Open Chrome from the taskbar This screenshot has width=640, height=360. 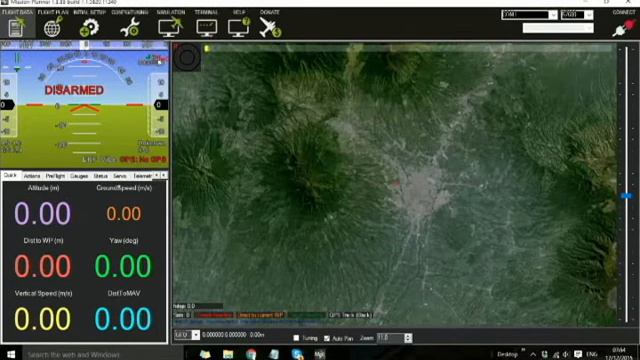pos(251,354)
